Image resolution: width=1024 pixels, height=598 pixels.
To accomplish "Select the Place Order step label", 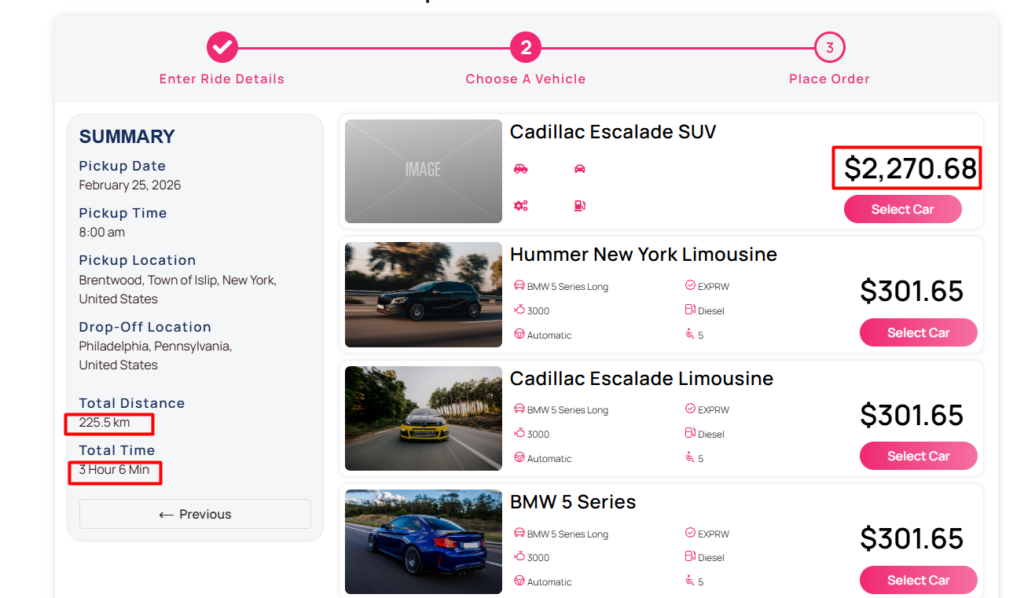I will click(x=829, y=78).
